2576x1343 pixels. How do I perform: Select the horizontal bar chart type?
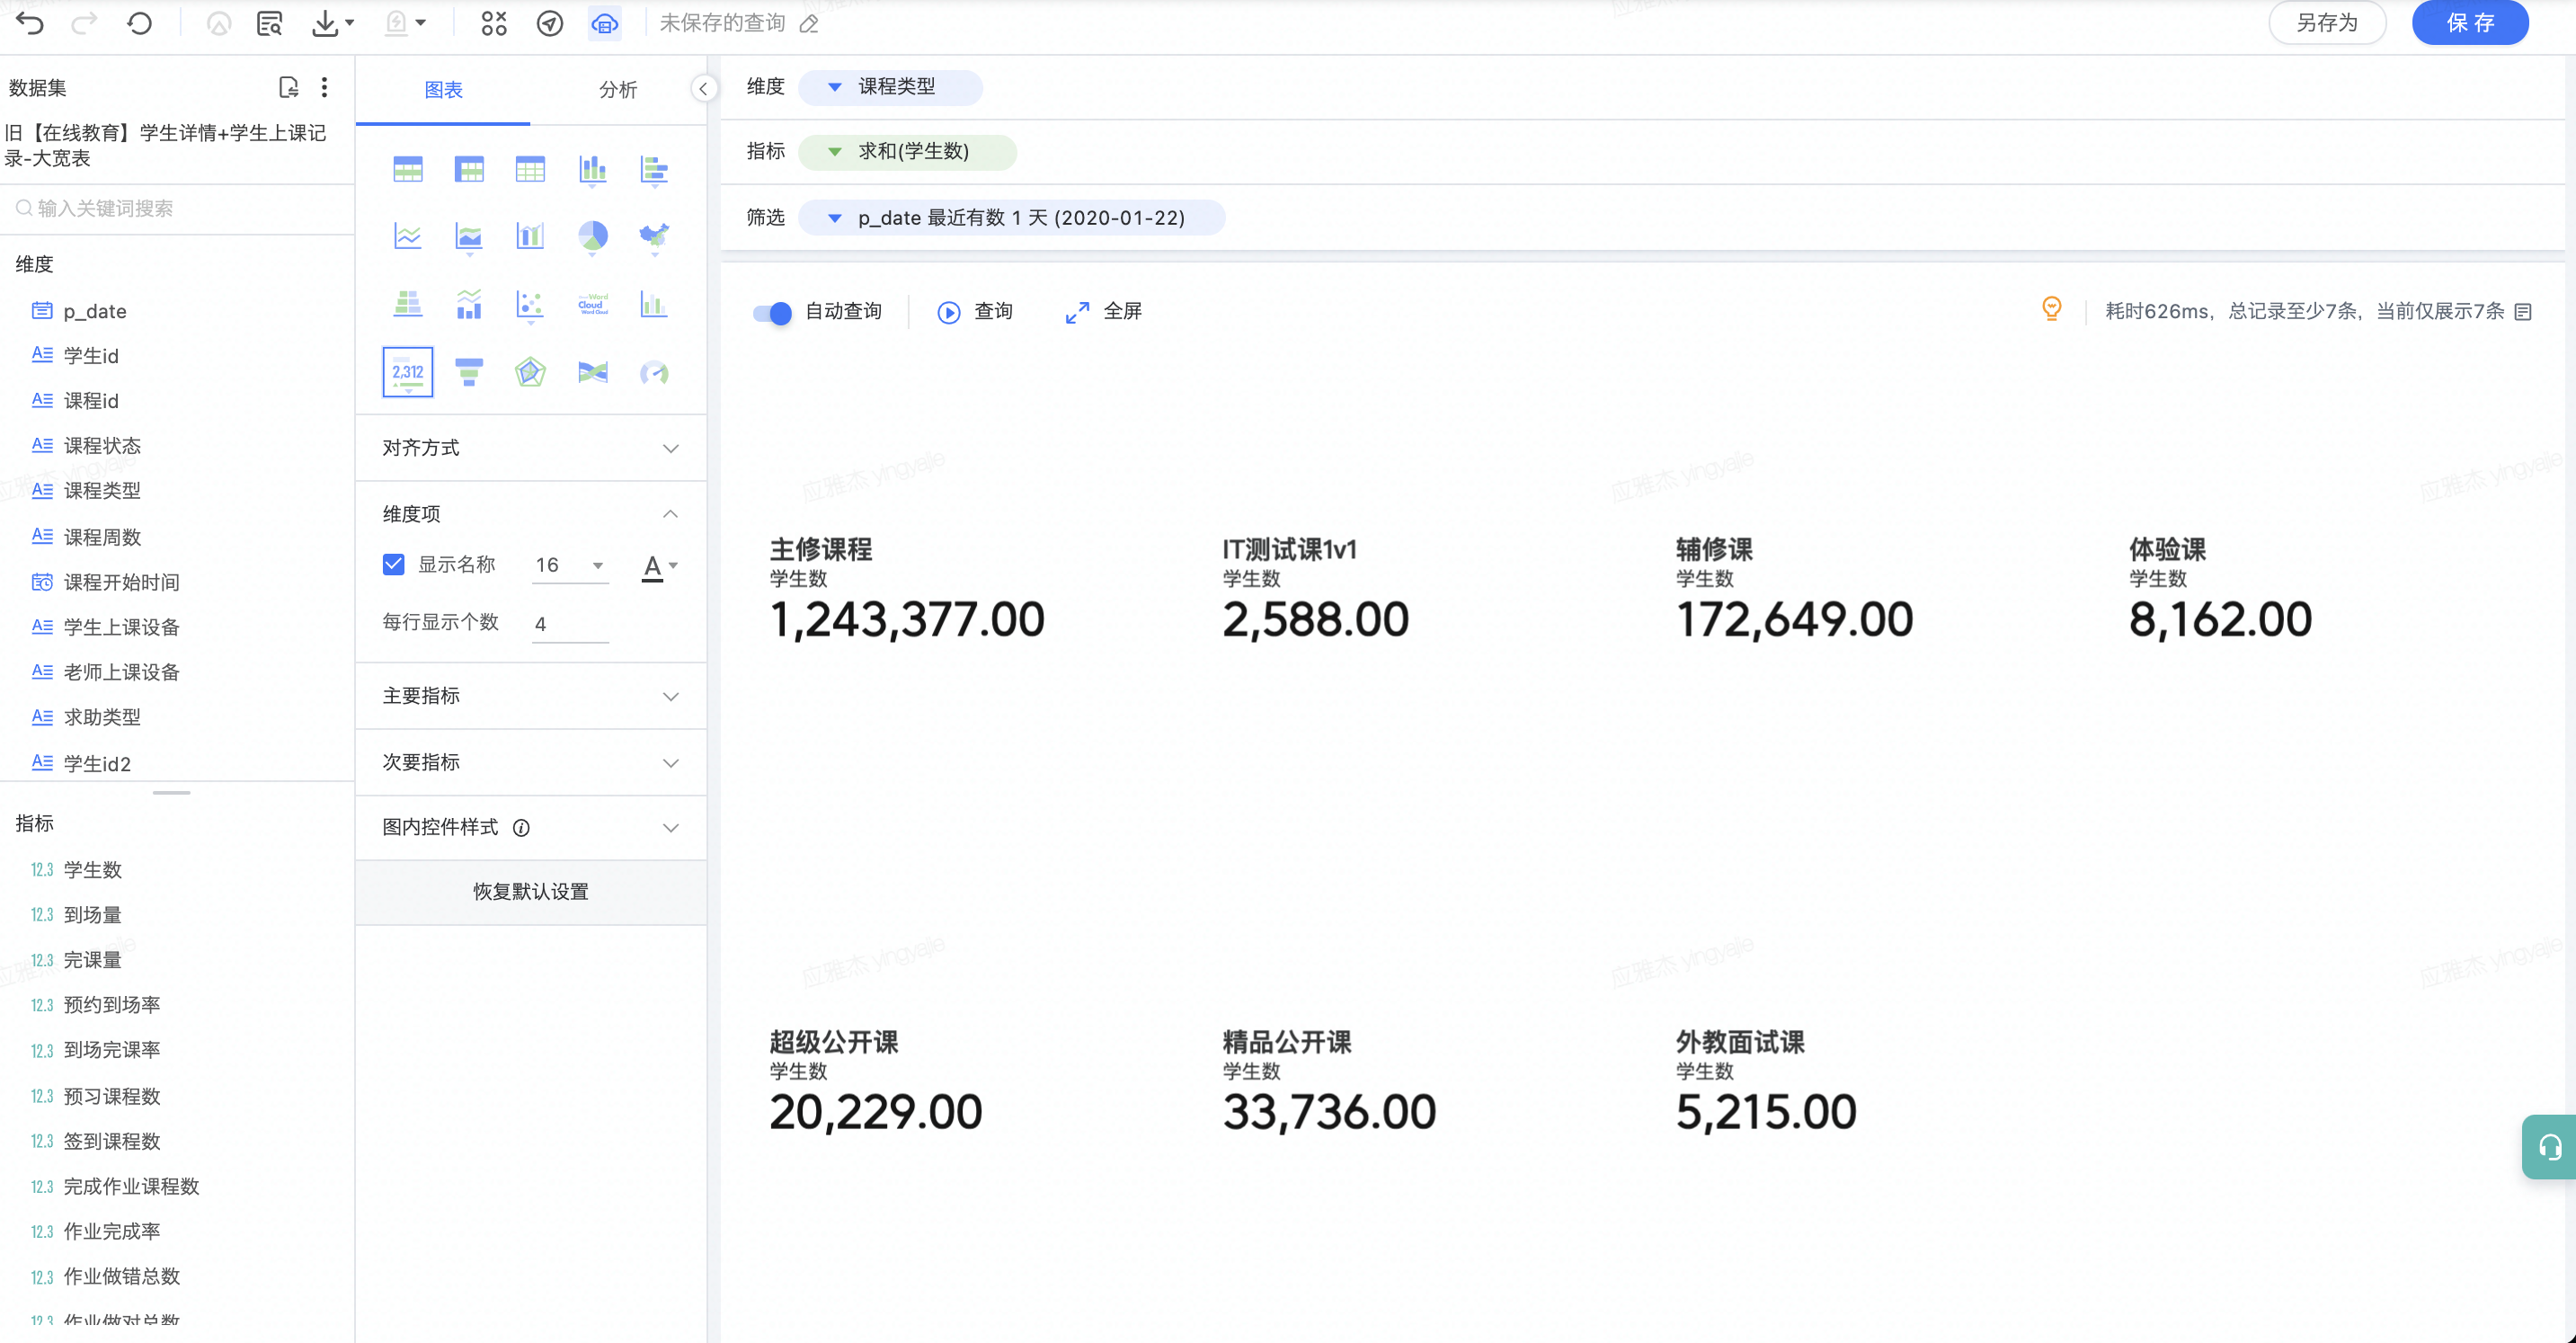654,170
